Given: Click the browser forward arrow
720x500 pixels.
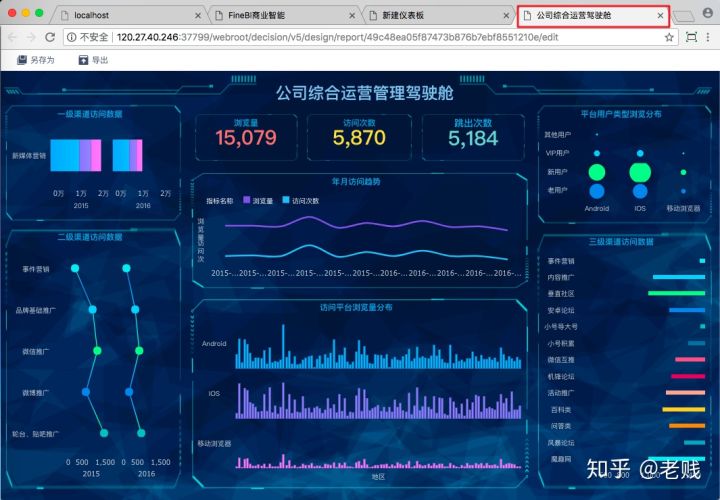Looking at the screenshot, I should click(x=31, y=37).
